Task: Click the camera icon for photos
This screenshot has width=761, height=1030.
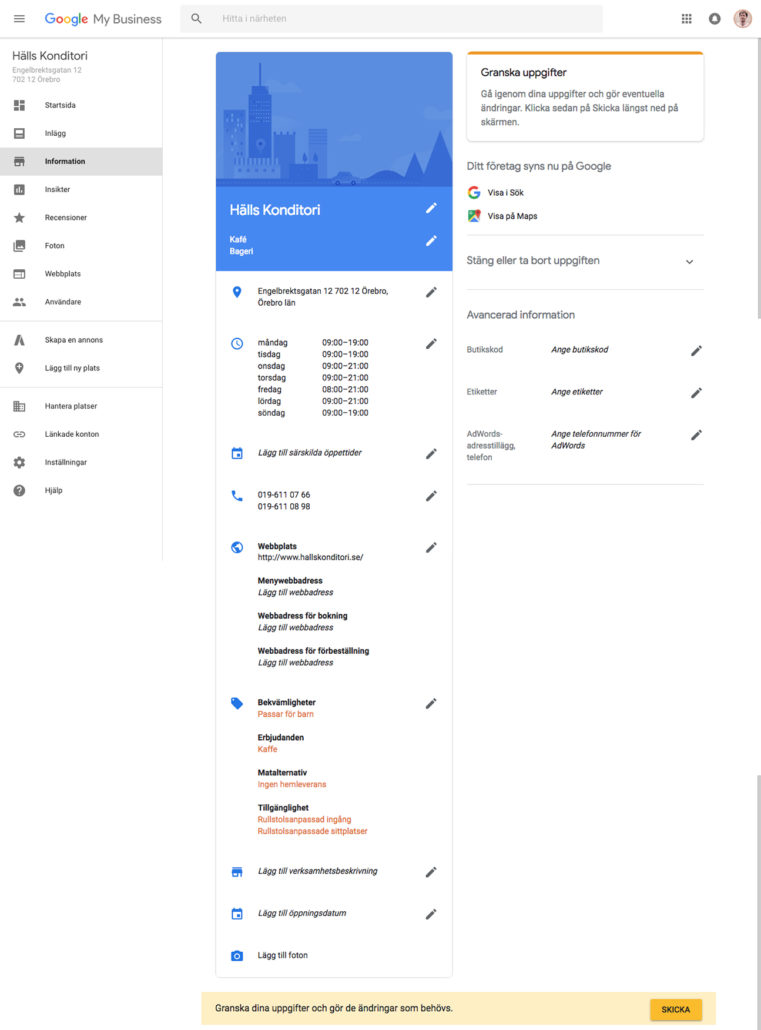Action: 237,956
